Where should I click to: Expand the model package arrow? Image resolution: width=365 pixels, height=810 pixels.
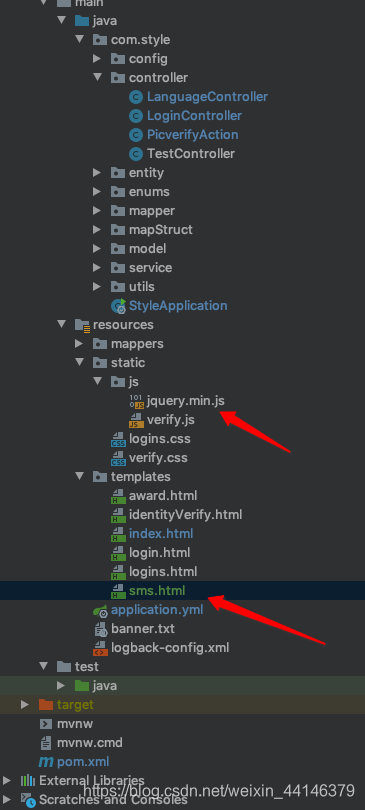97,248
